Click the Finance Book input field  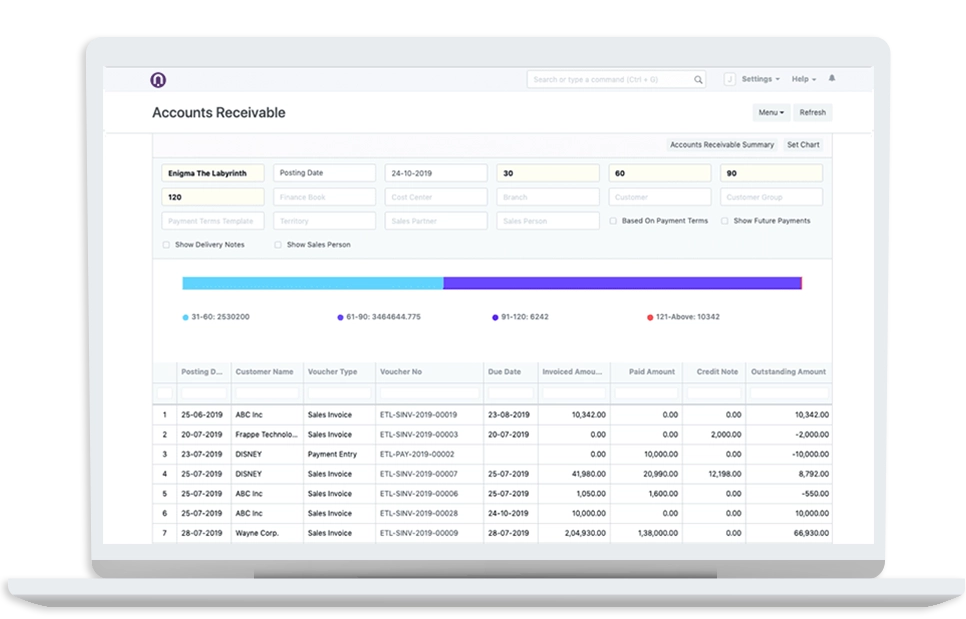pyautogui.click(x=324, y=197)
